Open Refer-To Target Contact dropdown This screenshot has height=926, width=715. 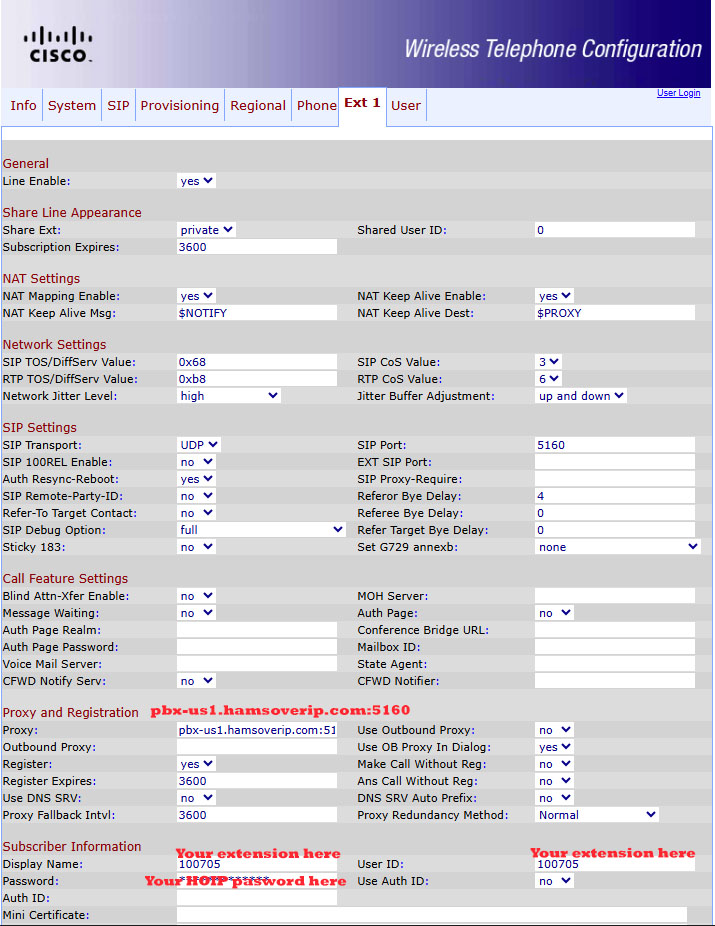click(197, 513)
